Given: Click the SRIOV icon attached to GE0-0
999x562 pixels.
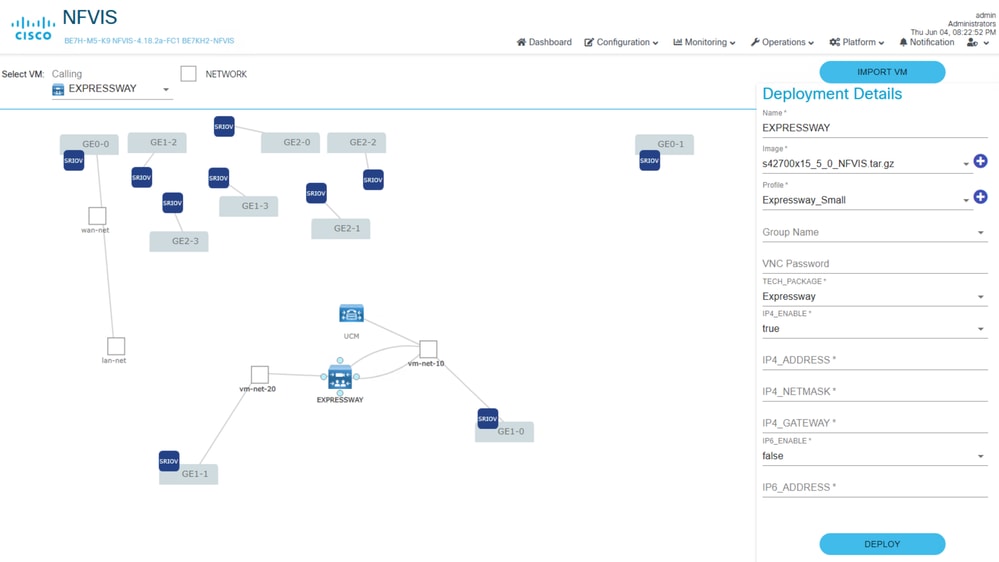Looking at the screenshot, I should click(73, 161).
